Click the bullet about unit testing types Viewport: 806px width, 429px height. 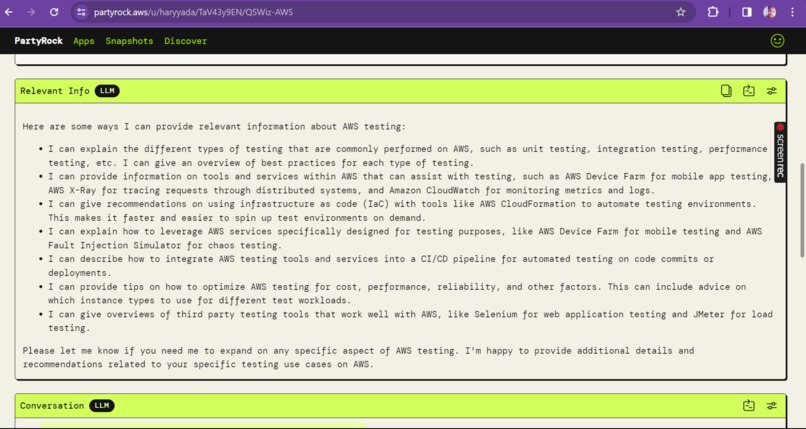408,156
